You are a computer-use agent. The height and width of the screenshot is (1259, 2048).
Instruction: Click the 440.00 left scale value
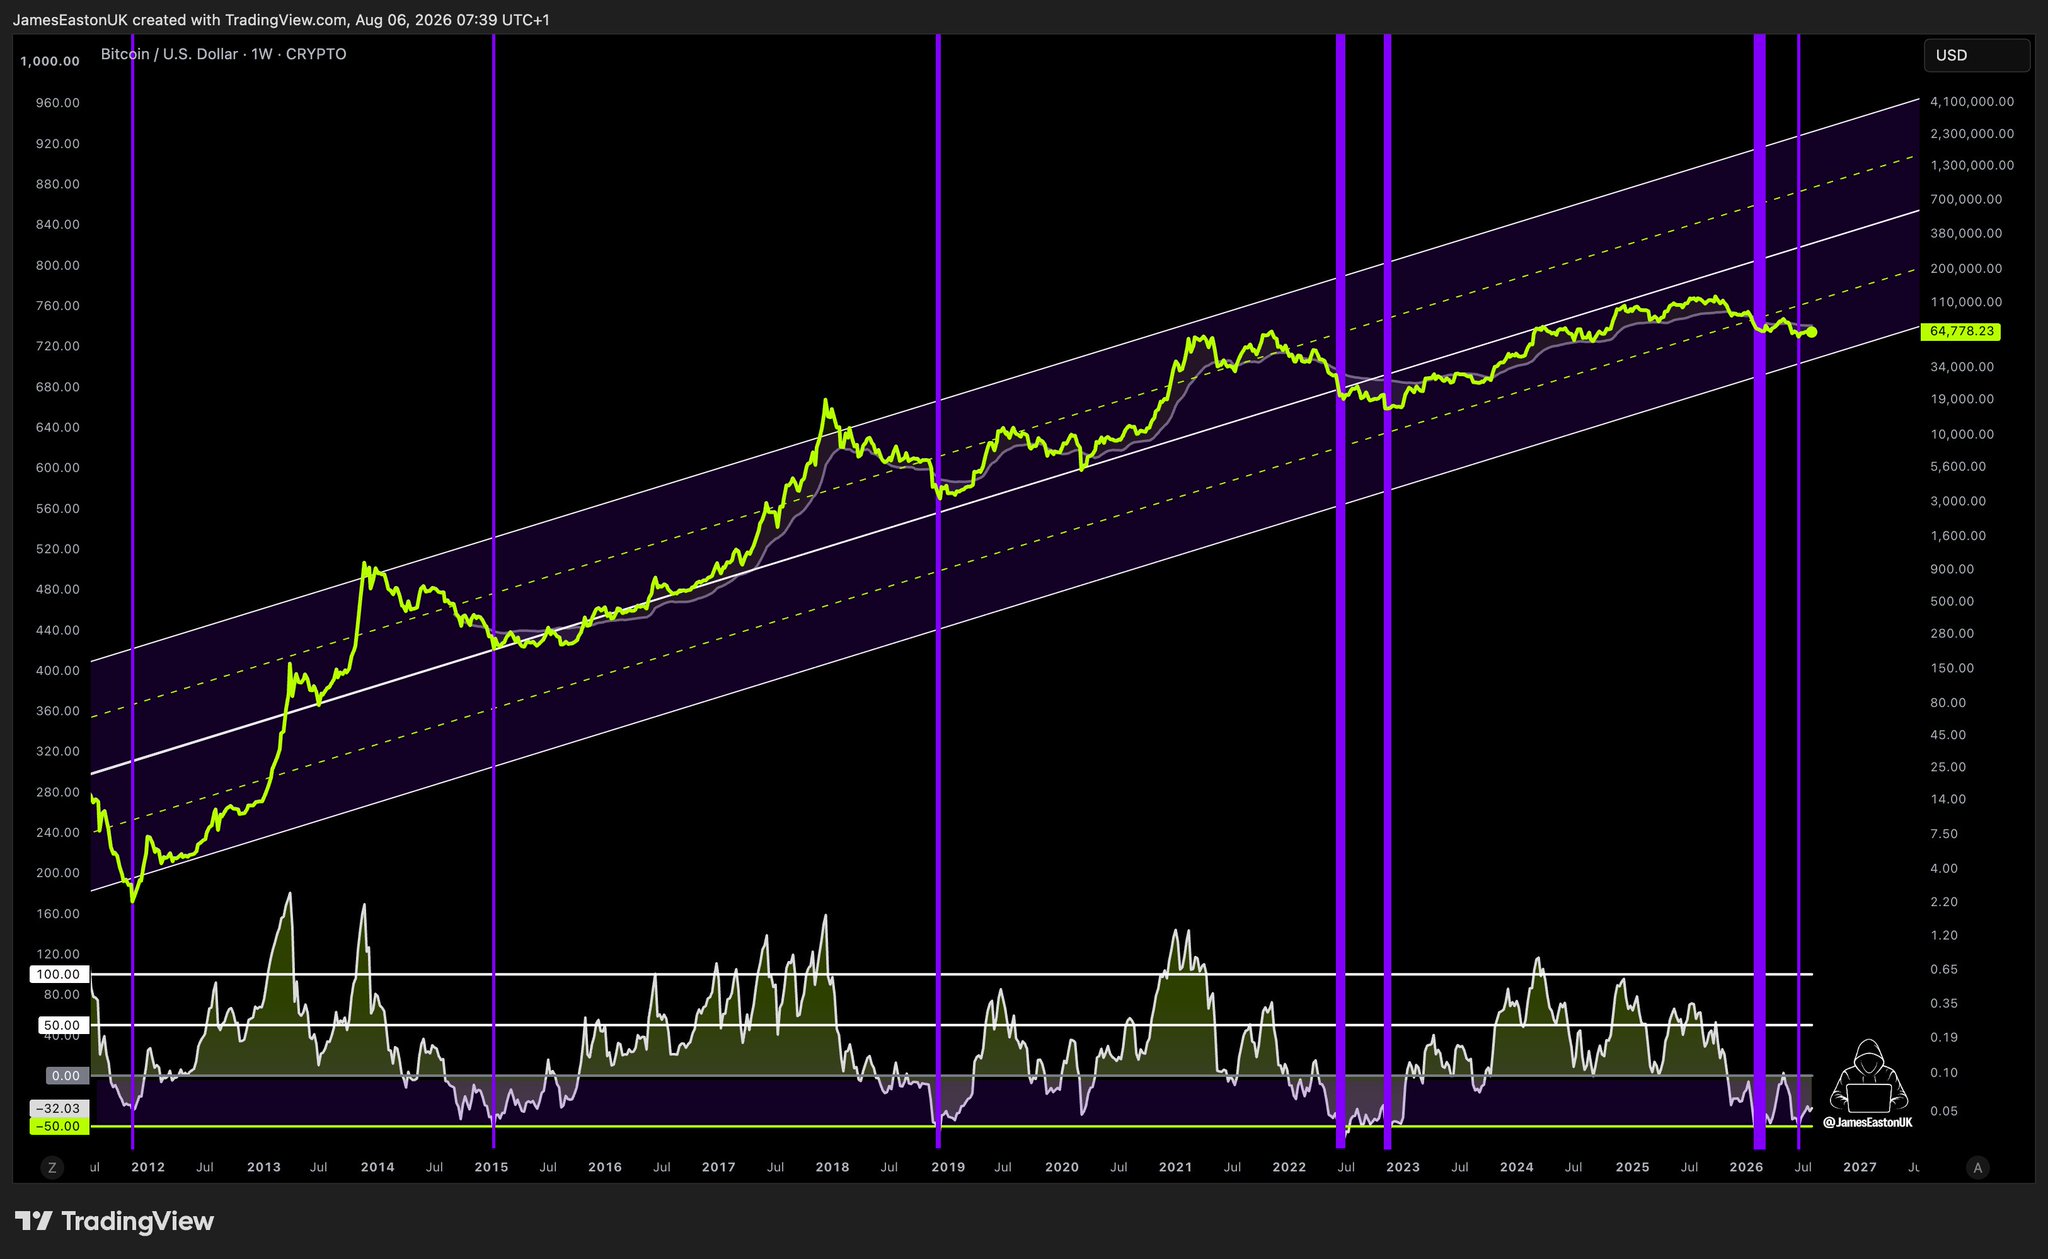[57, 631]
